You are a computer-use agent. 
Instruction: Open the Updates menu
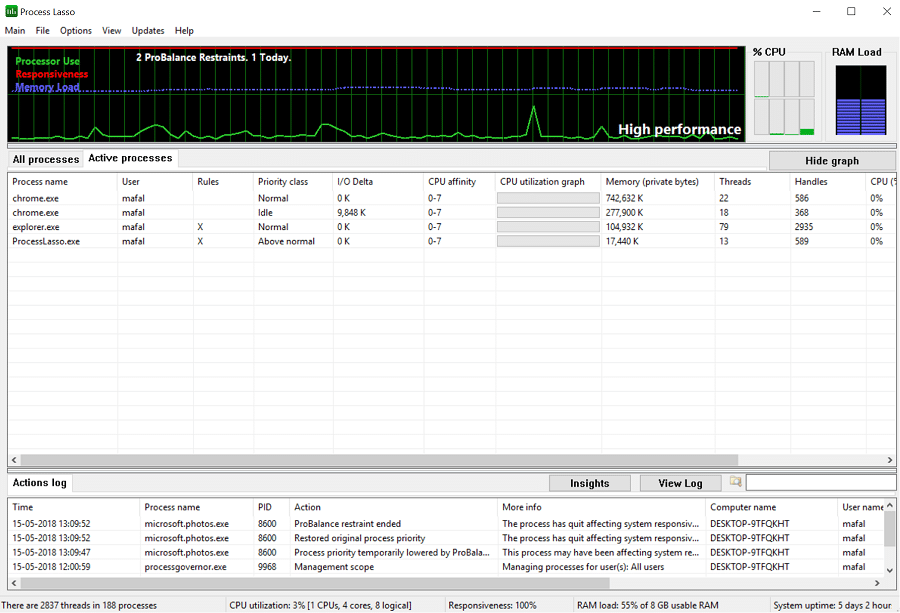point(148,30)
